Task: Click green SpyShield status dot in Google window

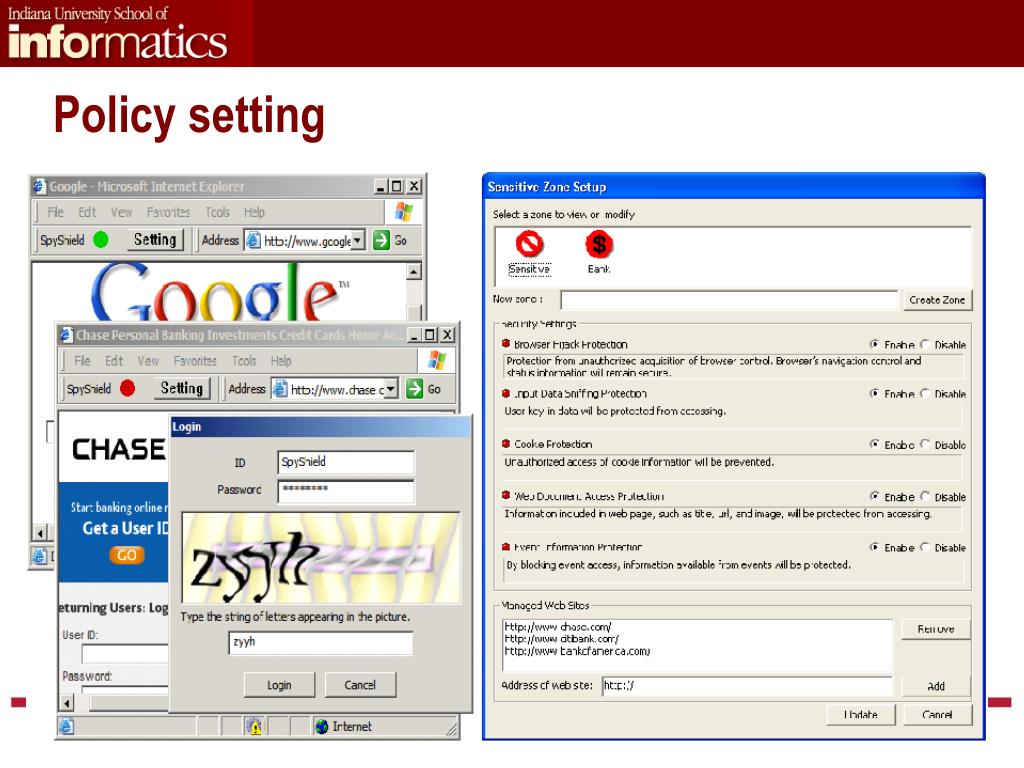Action: point(101,240)
